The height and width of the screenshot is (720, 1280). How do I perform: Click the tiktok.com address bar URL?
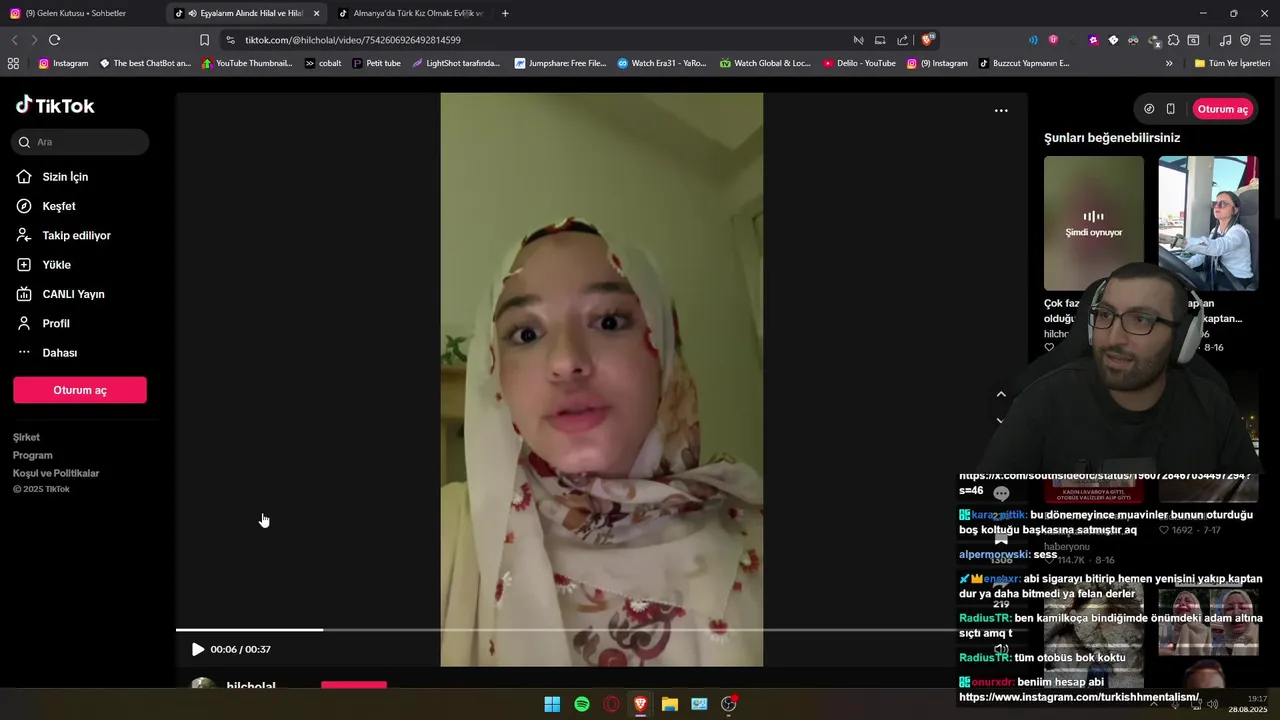[353, 40]
